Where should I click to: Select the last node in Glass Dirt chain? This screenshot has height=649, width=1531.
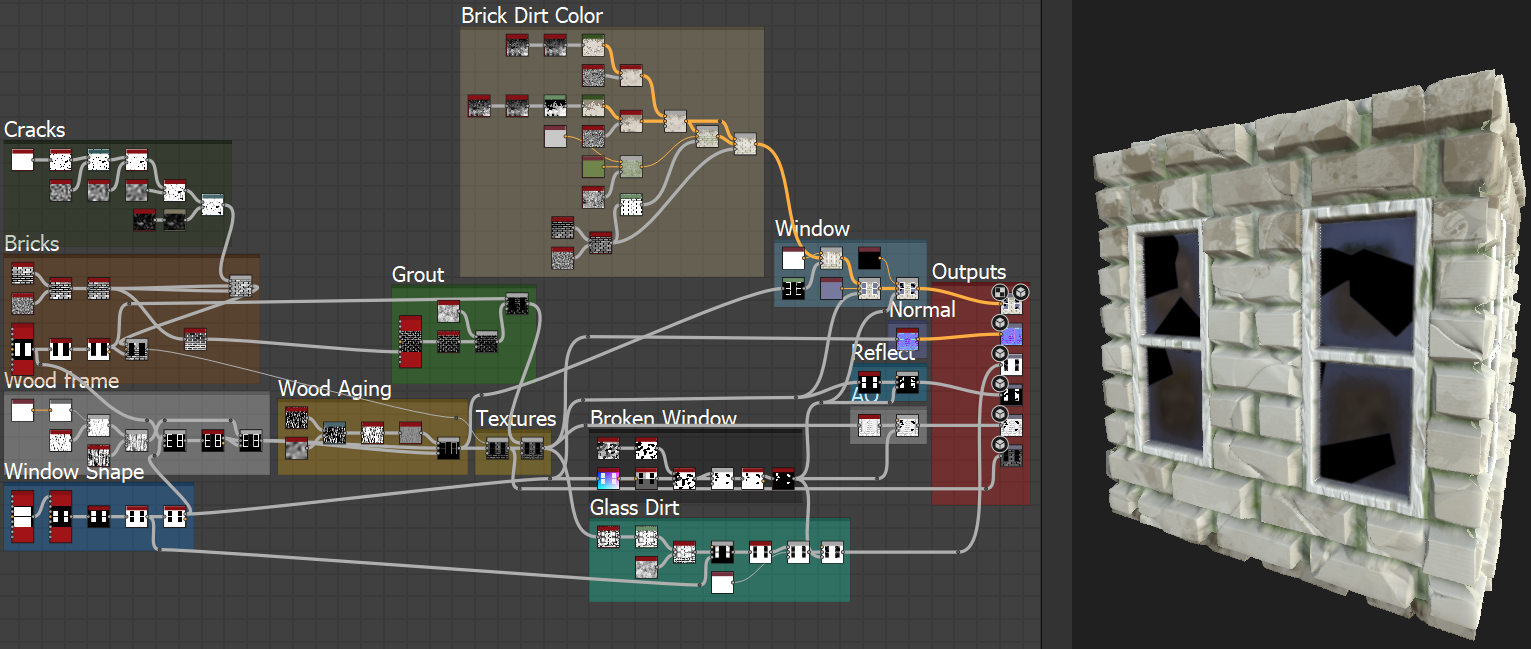[x=832, y=550]
